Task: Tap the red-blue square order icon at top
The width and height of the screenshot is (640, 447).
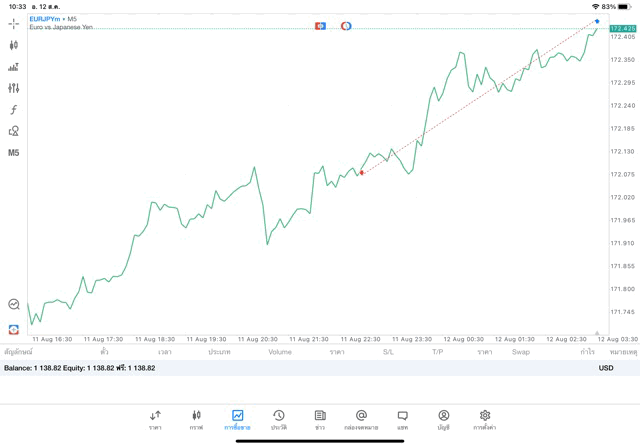Action: [x=320, y=25]
